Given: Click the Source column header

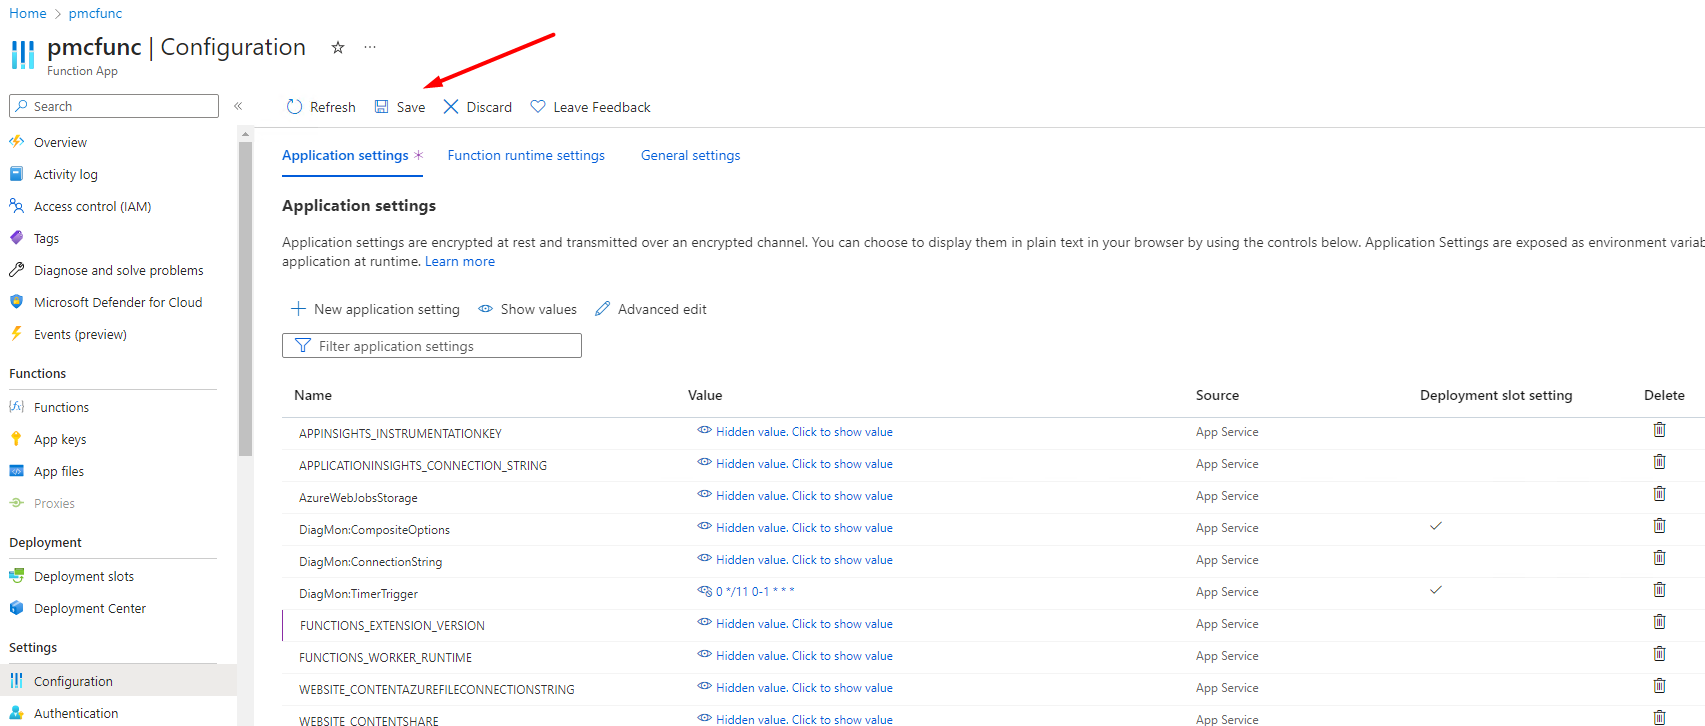Looking at the screenshot, I should pos(1217,395).
